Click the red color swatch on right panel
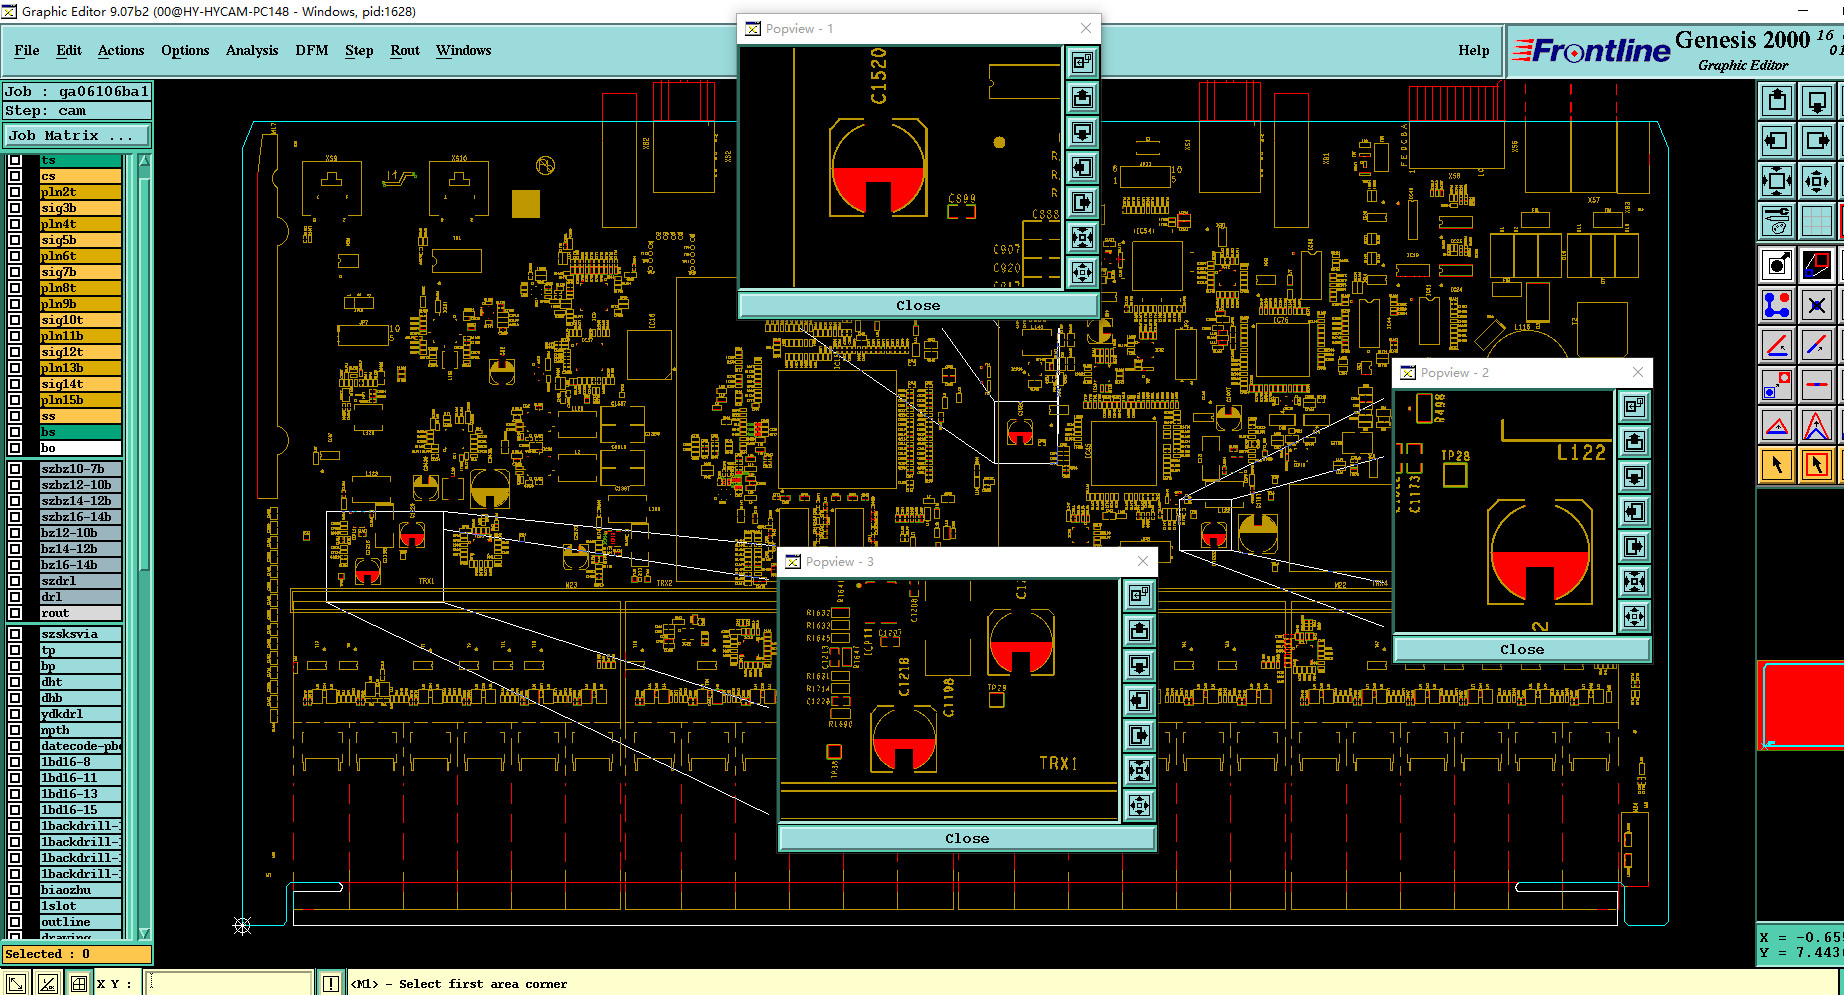Image resolution: width=1844 pixels, height=995 pixels. (x=1802, y=703)
